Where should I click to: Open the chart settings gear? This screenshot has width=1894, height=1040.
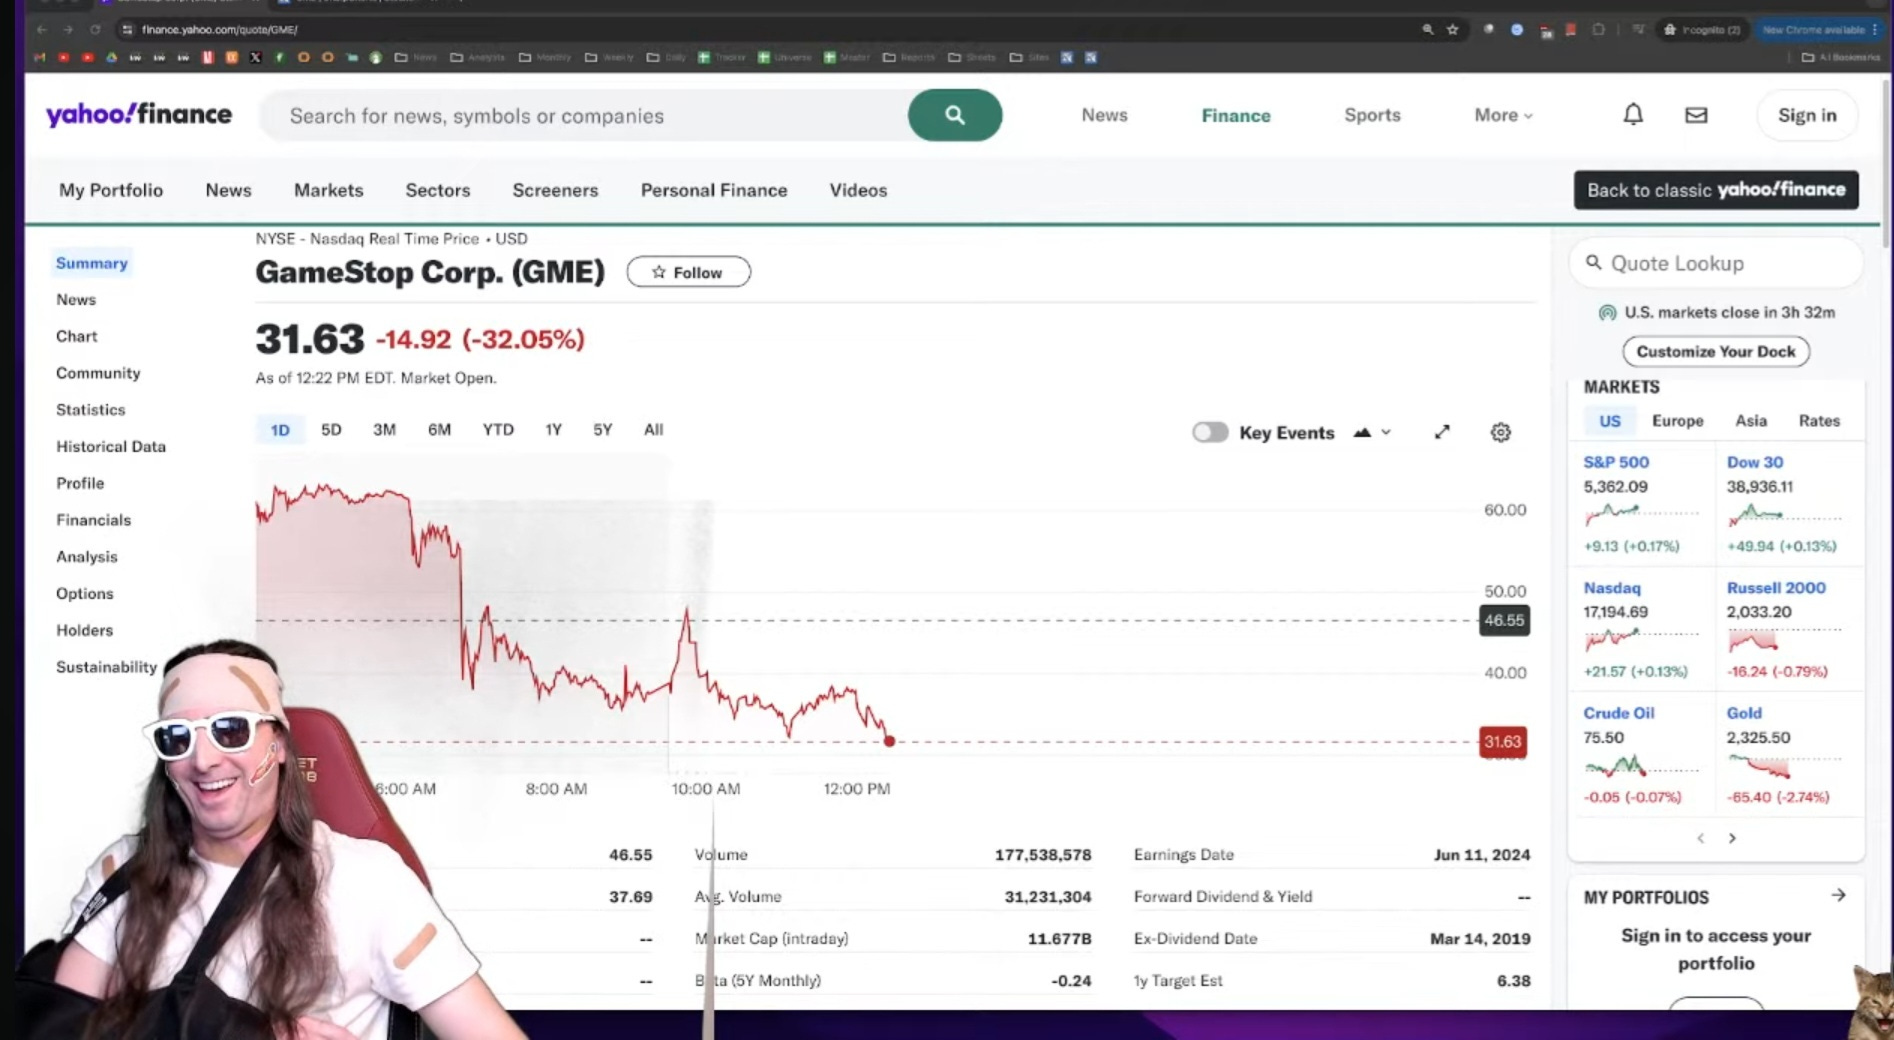1500,432
